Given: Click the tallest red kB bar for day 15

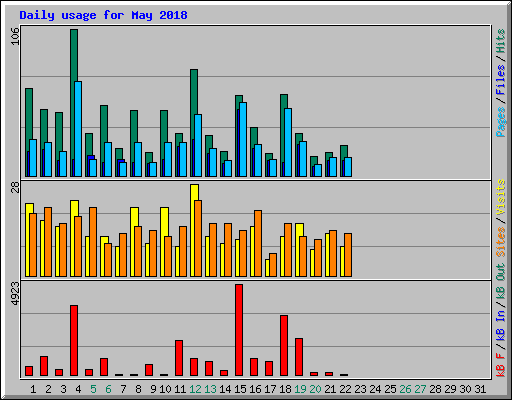Looking at the screenshot, I should point(239,330).
